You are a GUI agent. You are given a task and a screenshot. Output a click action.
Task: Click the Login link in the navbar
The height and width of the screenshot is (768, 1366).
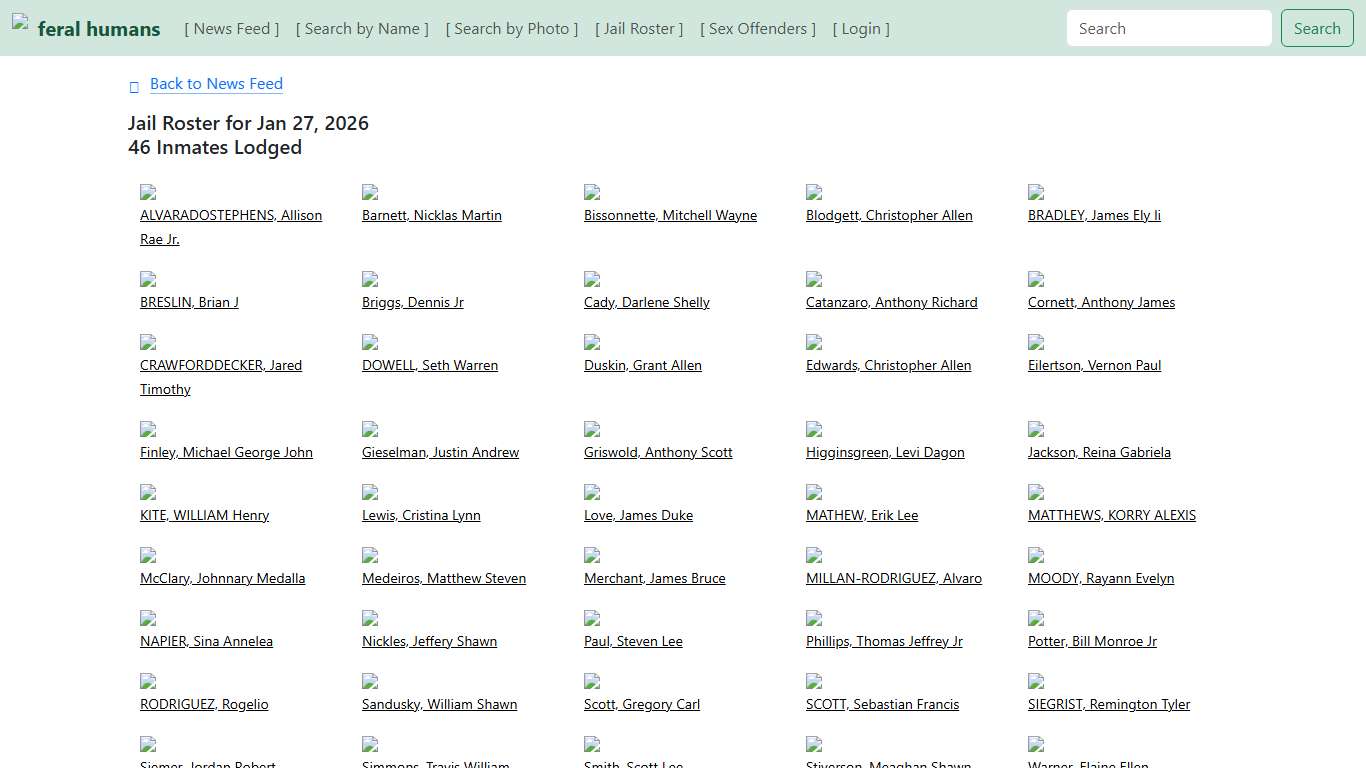pyautogui.click(x=861, y=29)
